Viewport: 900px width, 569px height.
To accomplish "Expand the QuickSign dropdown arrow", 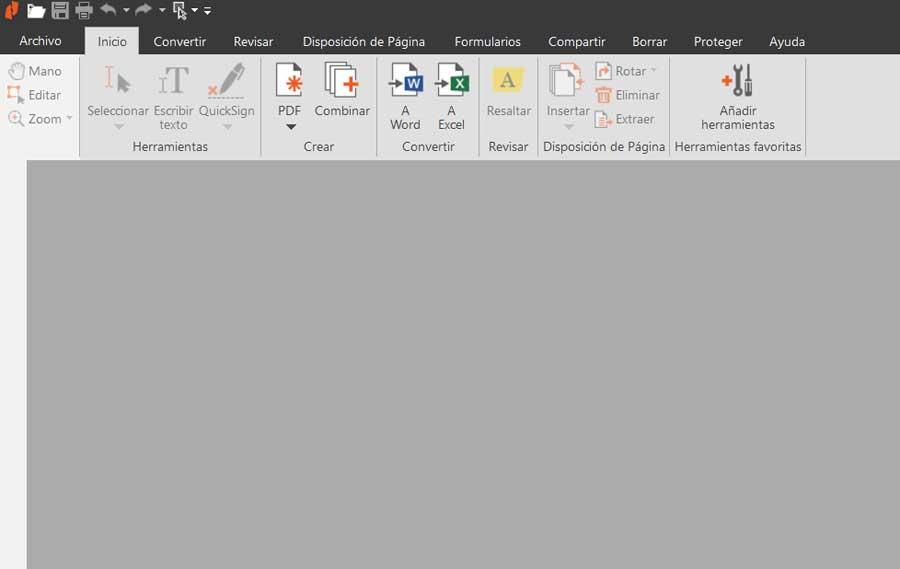I will [227, 127].
